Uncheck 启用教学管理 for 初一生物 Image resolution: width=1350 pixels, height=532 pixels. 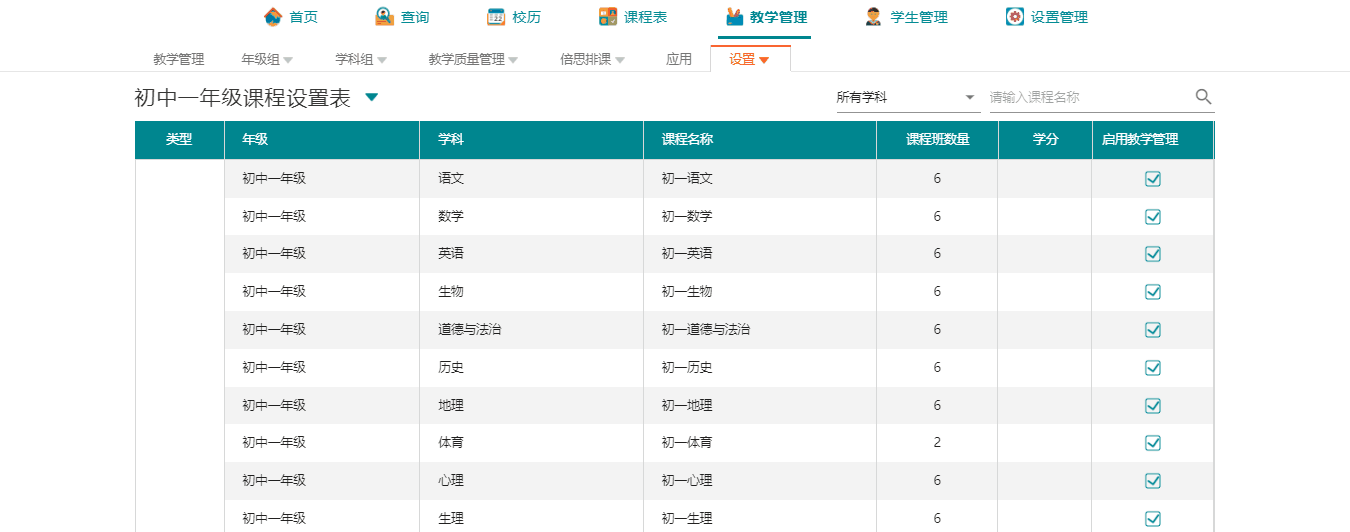point(1152,292)
